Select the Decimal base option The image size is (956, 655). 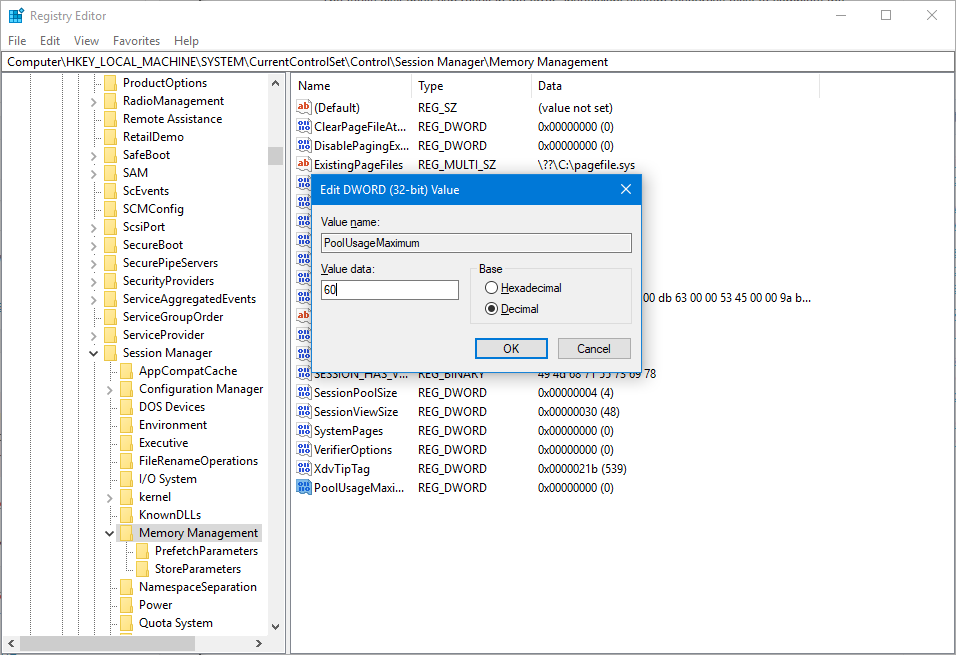pyautogui.click(x=490, y=308)
